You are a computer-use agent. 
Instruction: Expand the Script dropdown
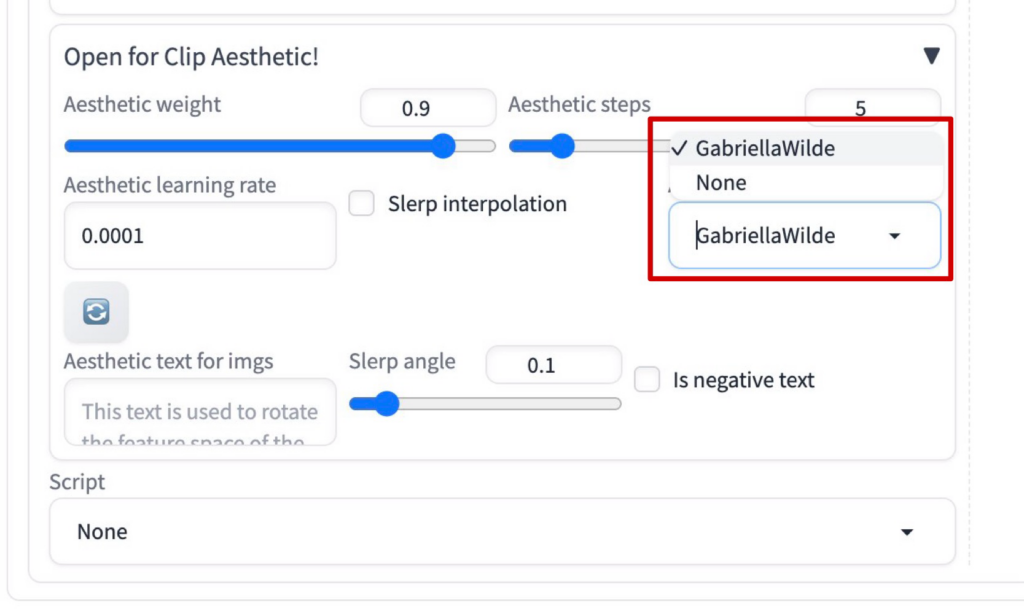point(502,531)
